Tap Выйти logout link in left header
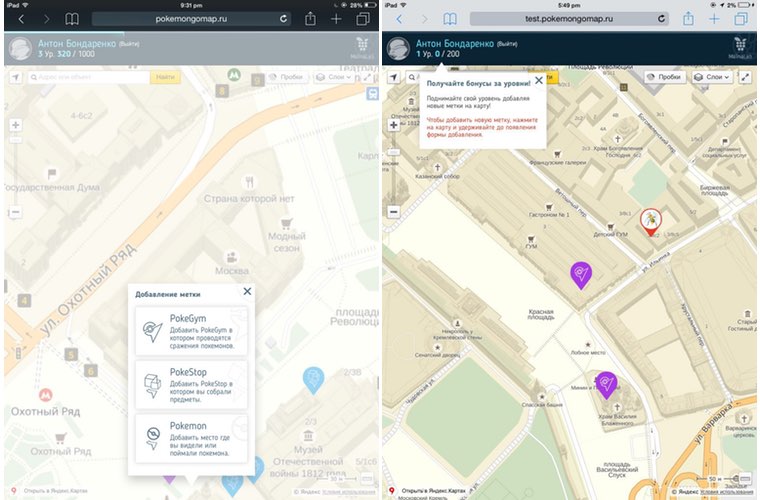Image resolution: width=760 pixels, height=500 pixels. tap(129, 44)
